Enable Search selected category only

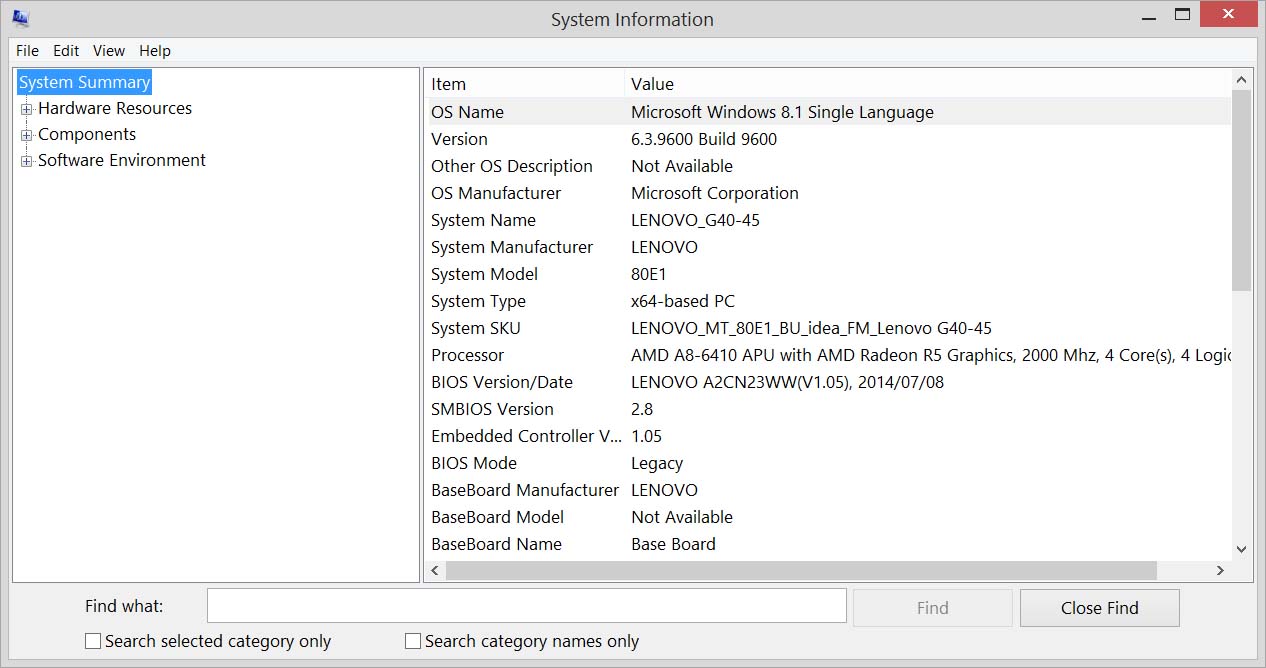93,642
